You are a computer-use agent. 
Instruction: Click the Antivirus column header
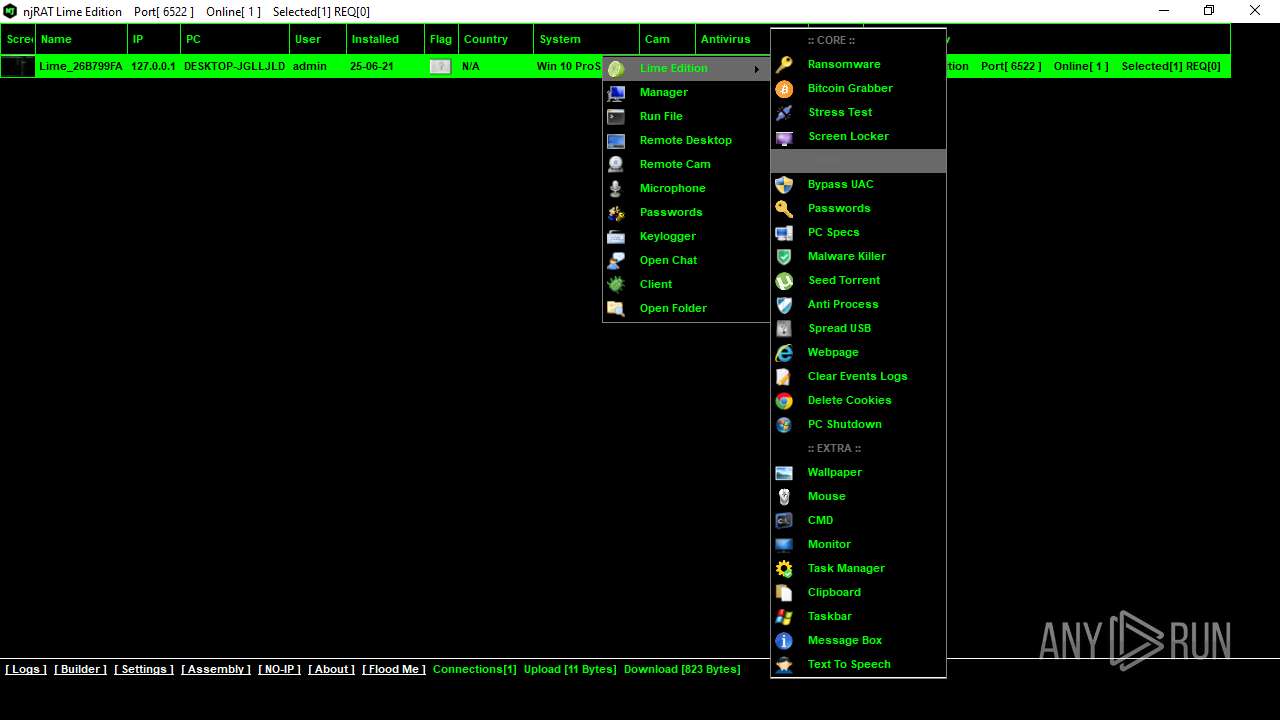(x=732, y=39)
